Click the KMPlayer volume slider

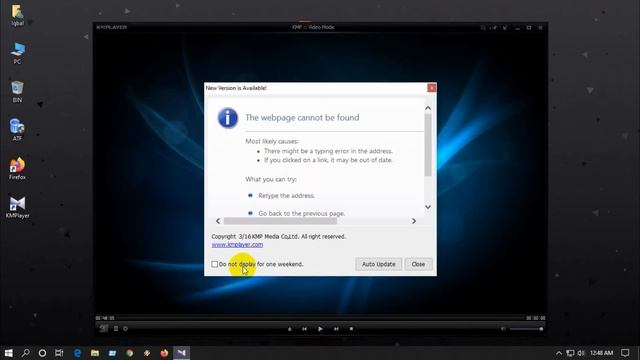[526, 329]
